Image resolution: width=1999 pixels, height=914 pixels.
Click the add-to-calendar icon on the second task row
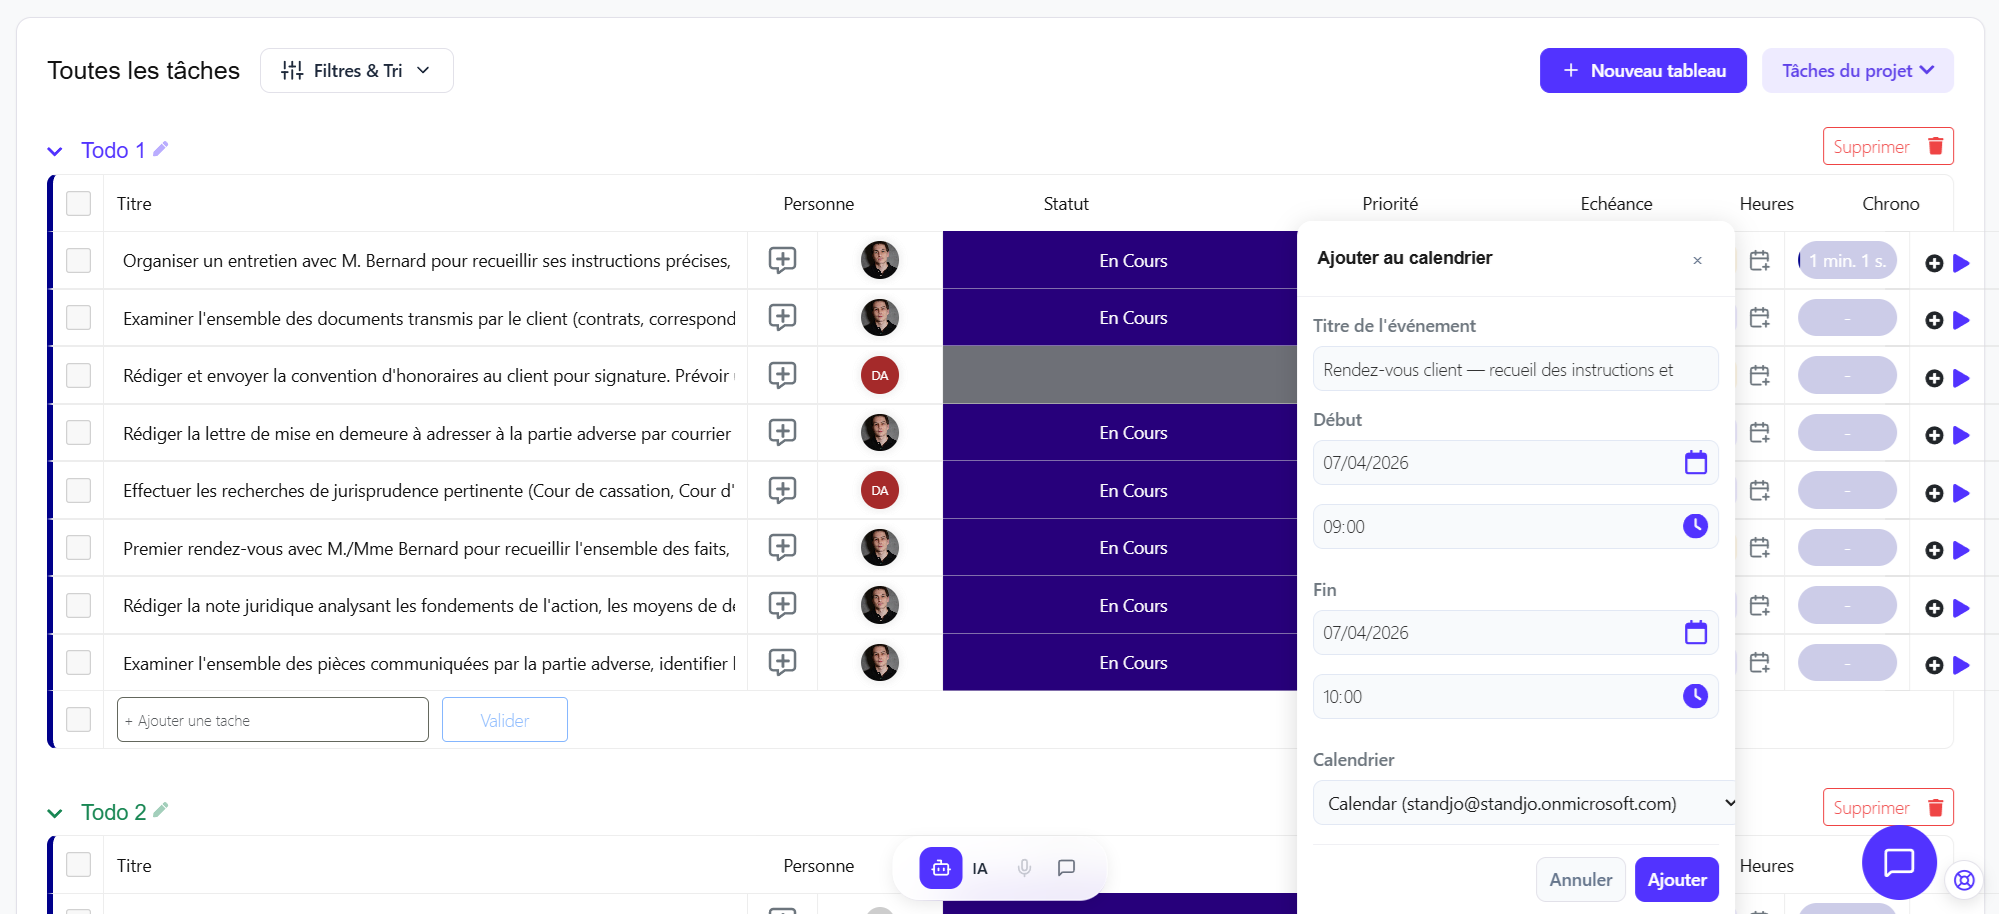(1759, 318)
